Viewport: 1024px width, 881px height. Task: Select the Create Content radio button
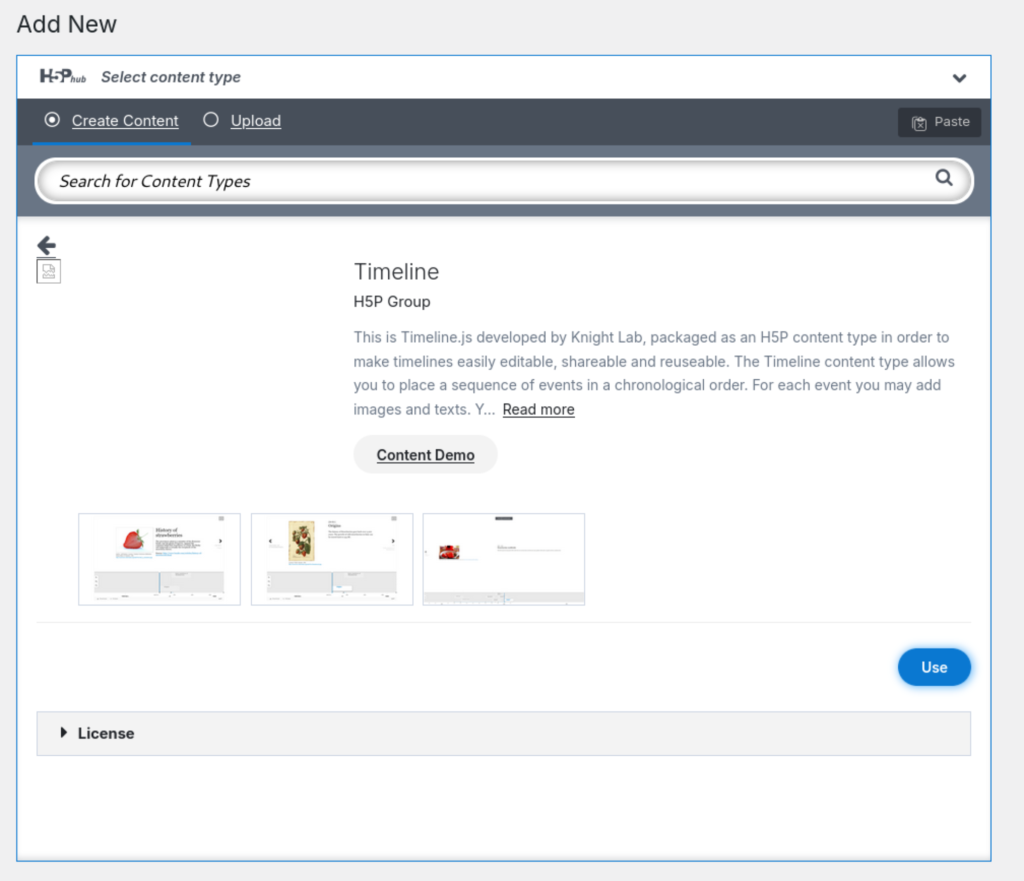click(52, 120)
